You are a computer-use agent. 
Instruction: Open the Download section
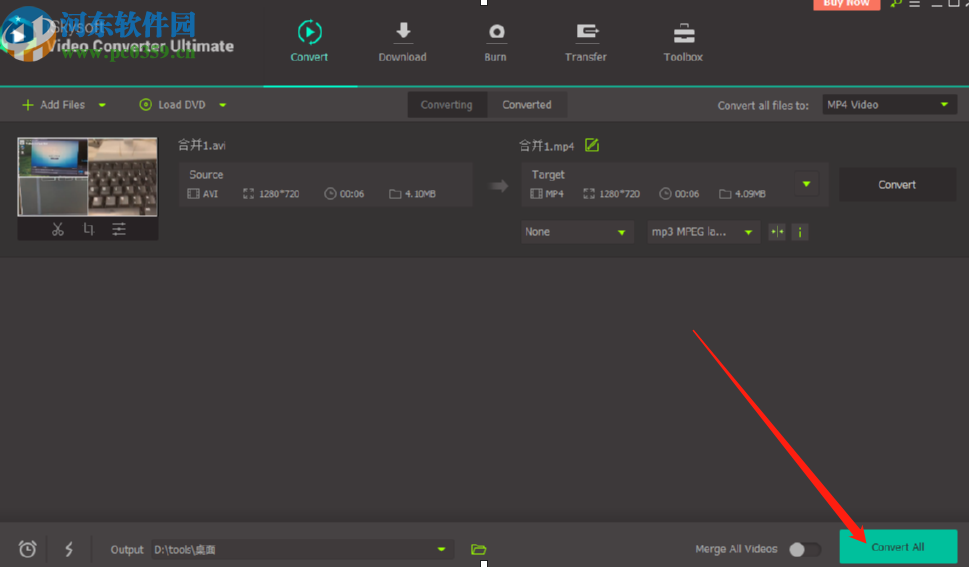pos(402,41)
